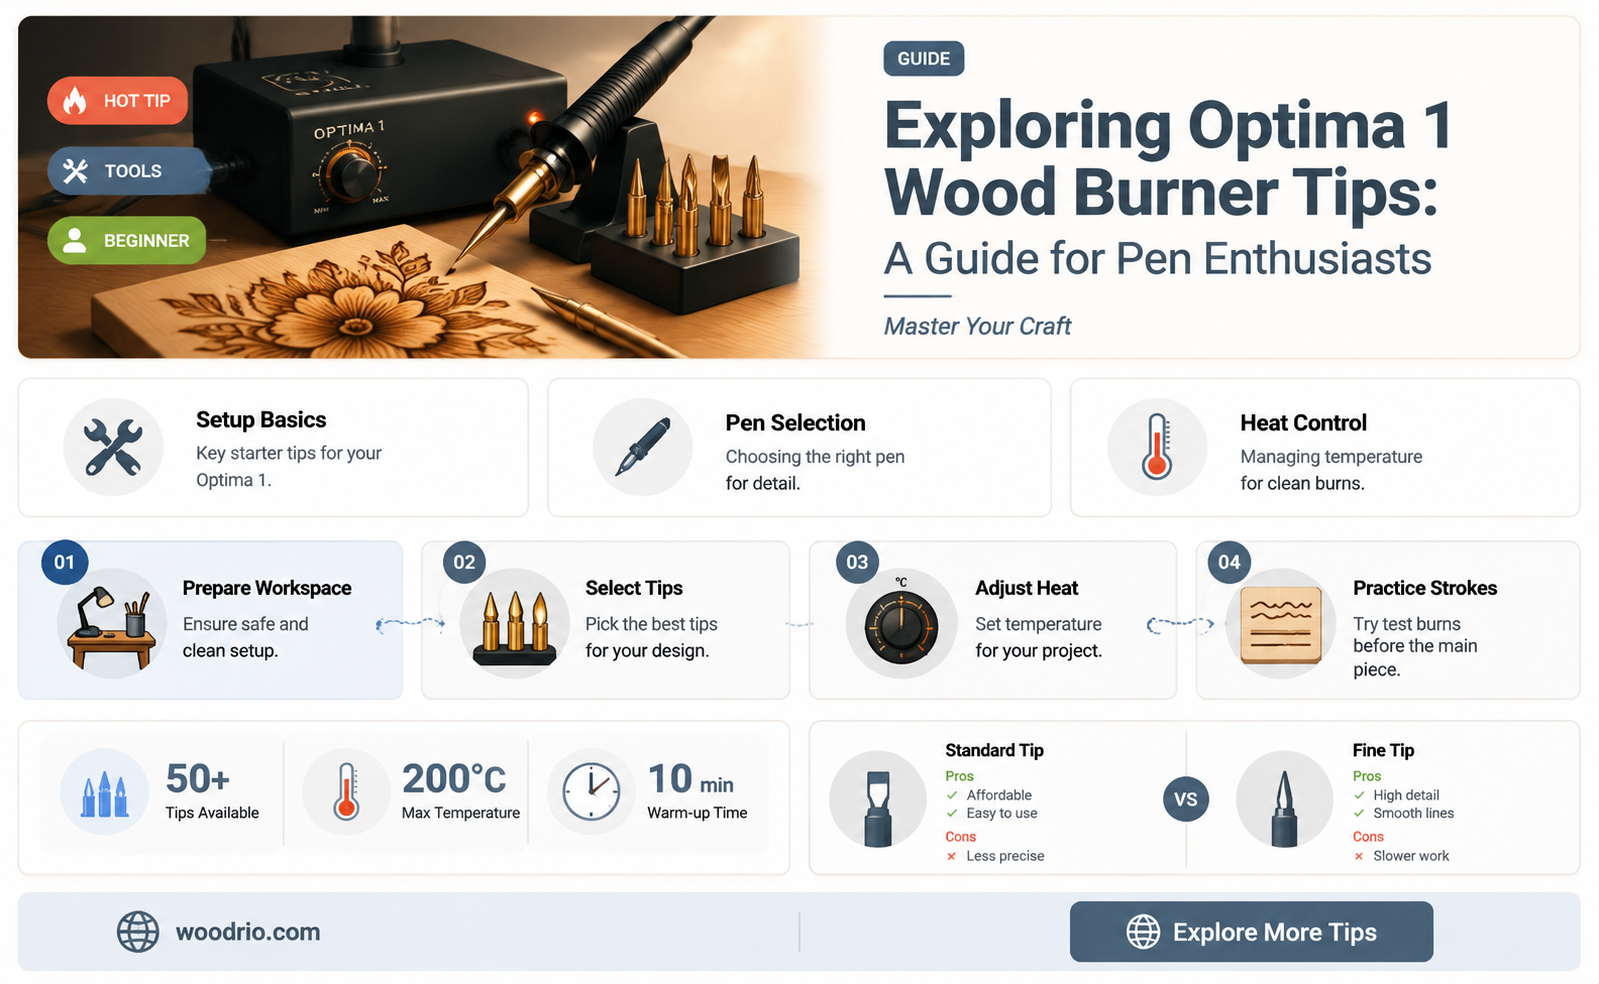Click the High detail pro item
The width and height of the screenshot is (1599, 984).
point(1396,795)
